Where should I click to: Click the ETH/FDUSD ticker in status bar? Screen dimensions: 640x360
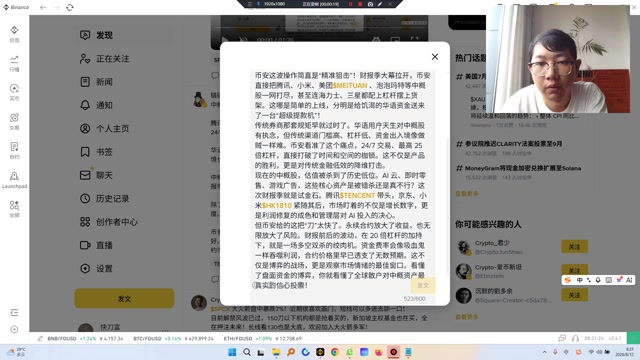[262, 338]
